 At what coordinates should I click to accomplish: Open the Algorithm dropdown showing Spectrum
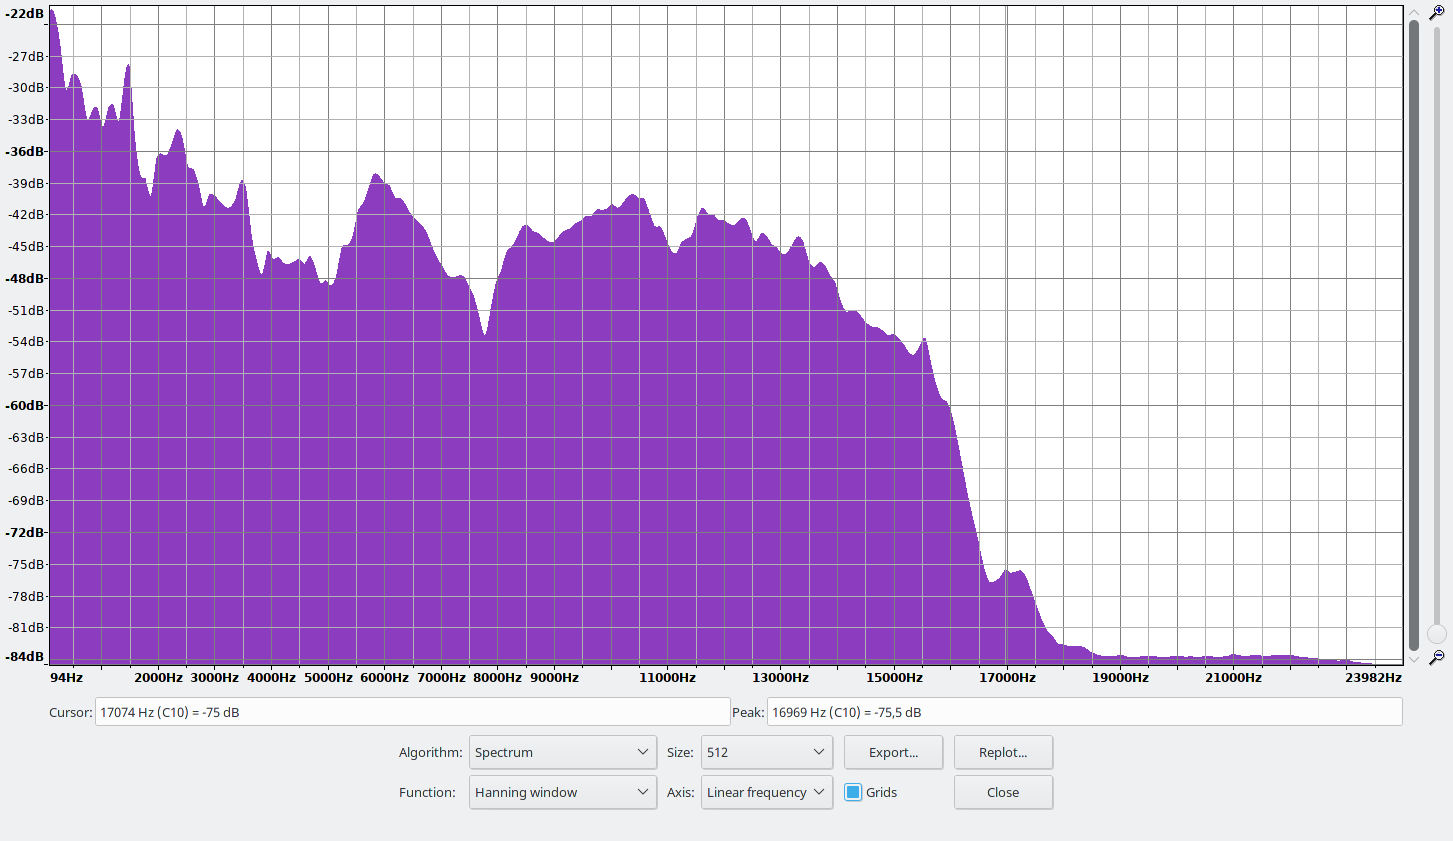[x=563, y=752]
